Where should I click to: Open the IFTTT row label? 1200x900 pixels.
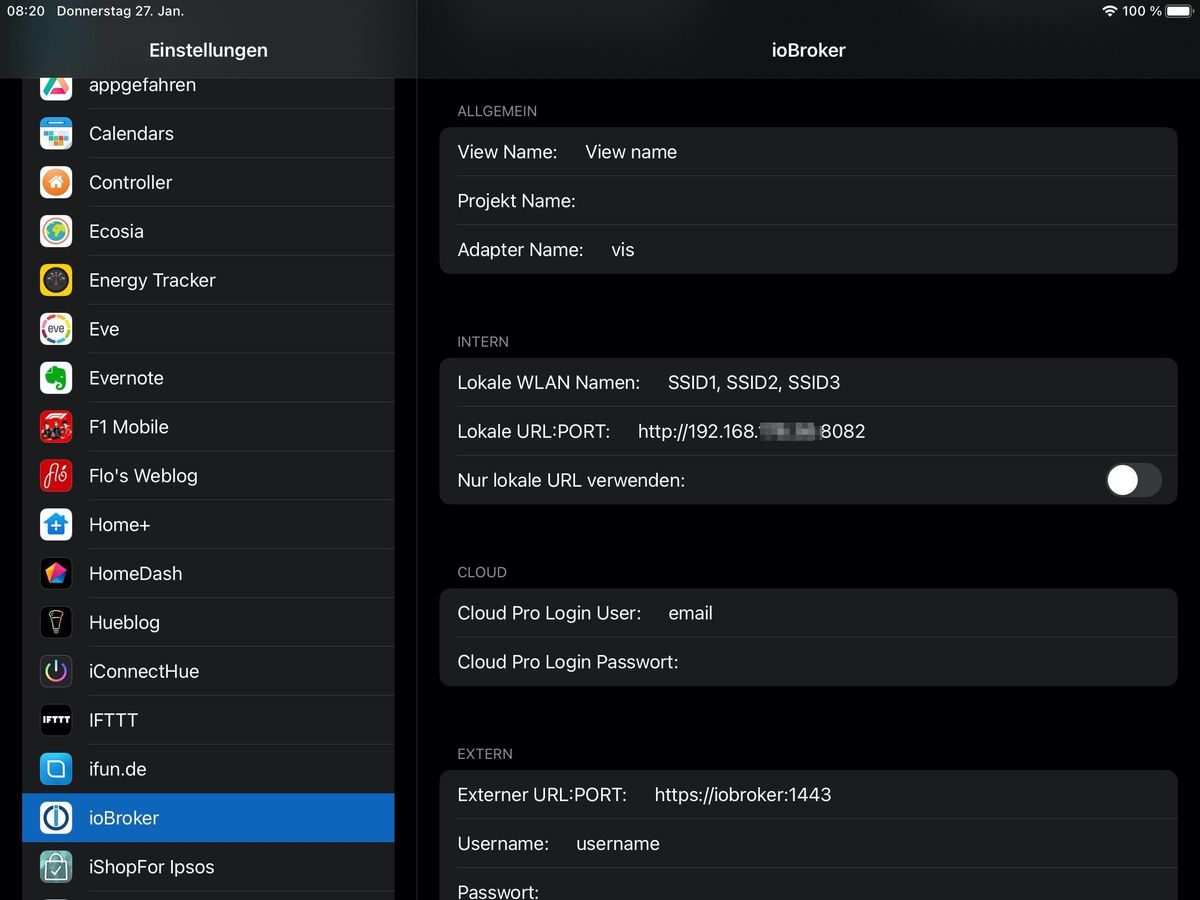click(x=113, y=720)
